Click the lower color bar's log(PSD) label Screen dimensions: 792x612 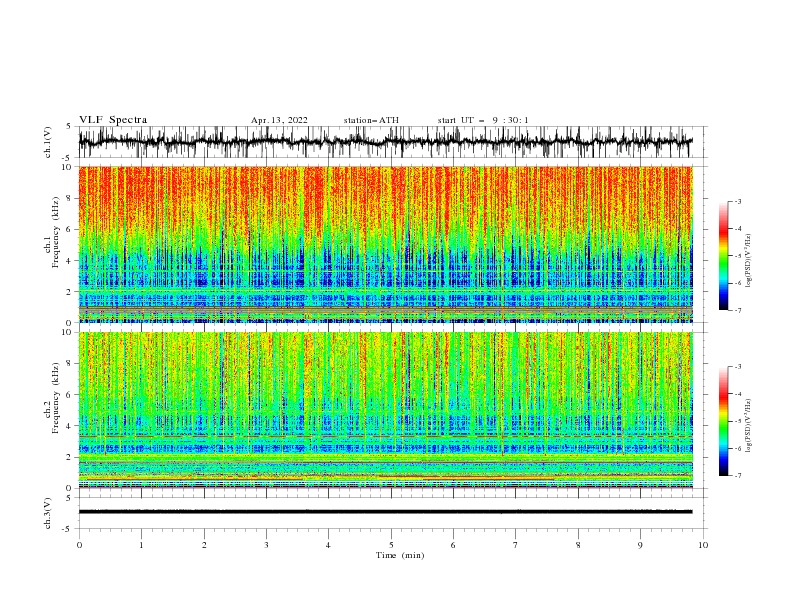tap(749, 426)
